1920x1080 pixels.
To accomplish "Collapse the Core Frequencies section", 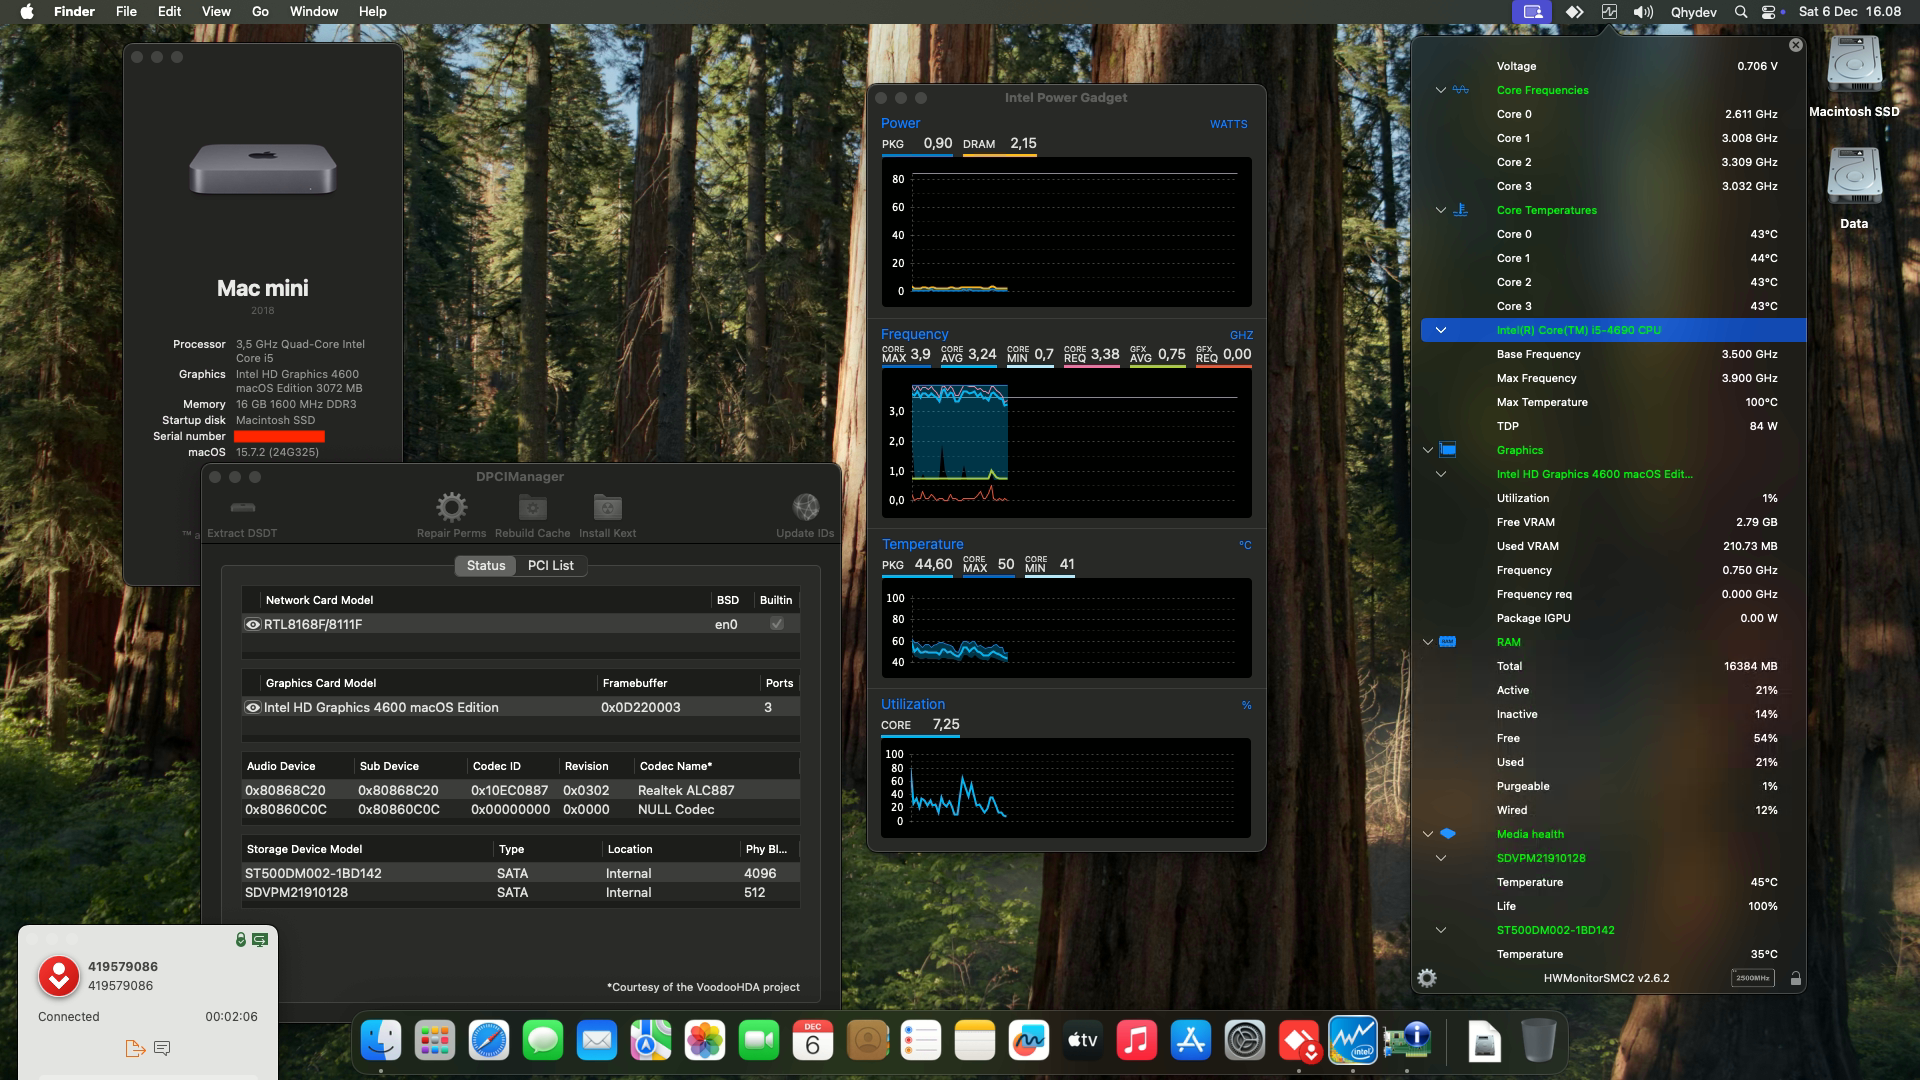I will 1441,90.
